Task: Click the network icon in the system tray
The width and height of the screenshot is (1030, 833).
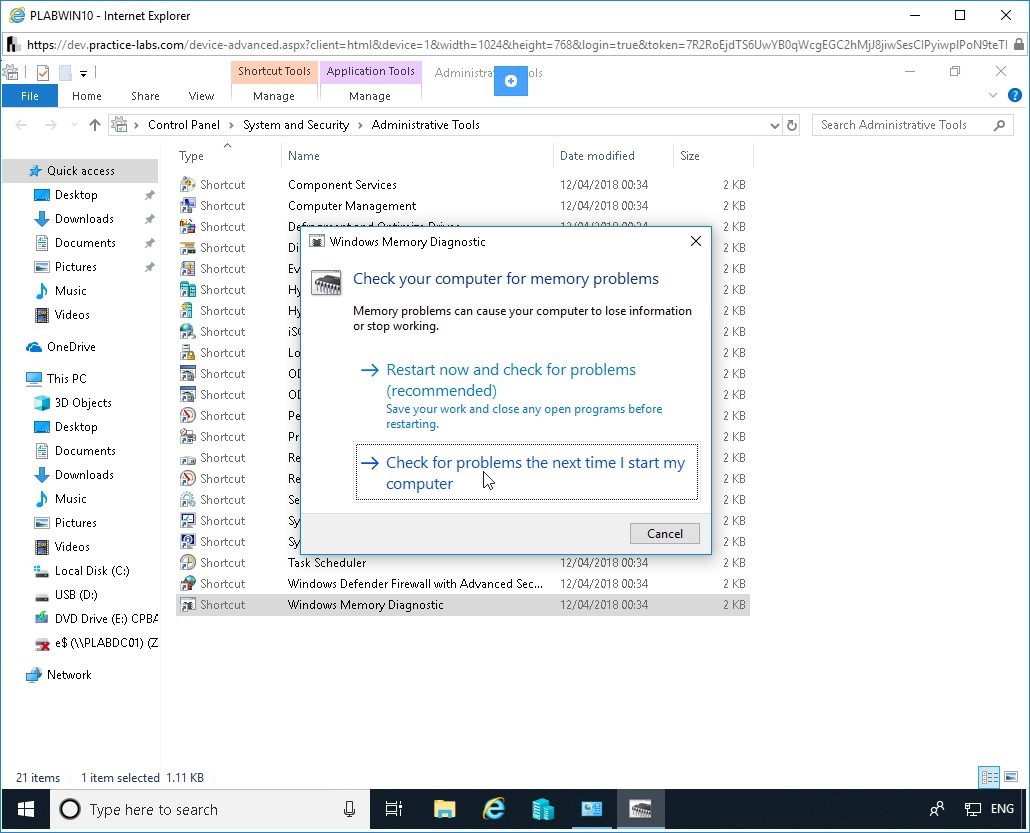Action: click(972, 809)
